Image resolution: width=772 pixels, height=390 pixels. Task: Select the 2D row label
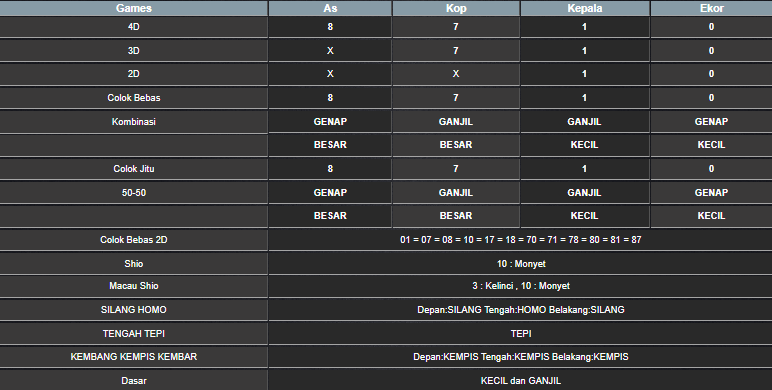point(134,74)
